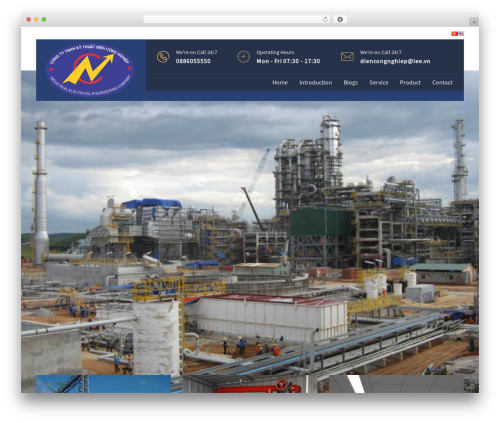Open the Product menu item
Image resolution: width=500 pixels, height=423 pixels.
[410, 82]
